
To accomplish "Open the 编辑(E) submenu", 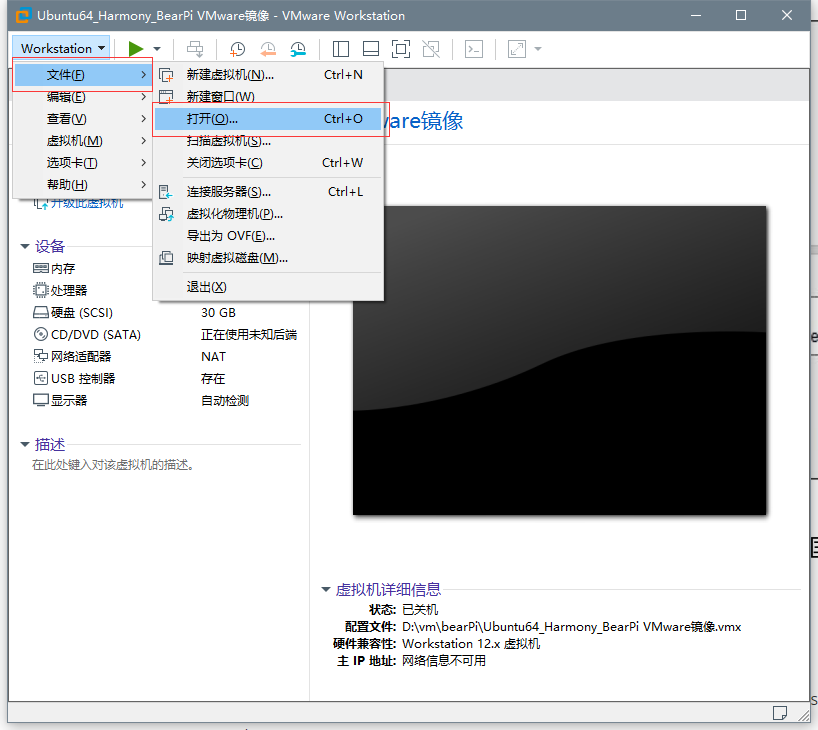I will (82, 97).
